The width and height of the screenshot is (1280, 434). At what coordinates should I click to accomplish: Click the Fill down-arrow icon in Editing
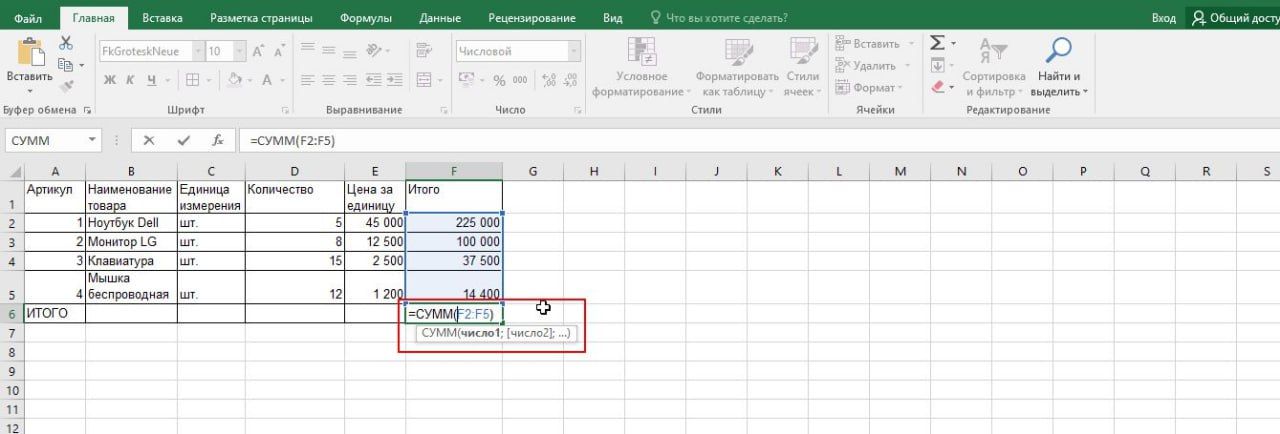(x=937, y=65)
